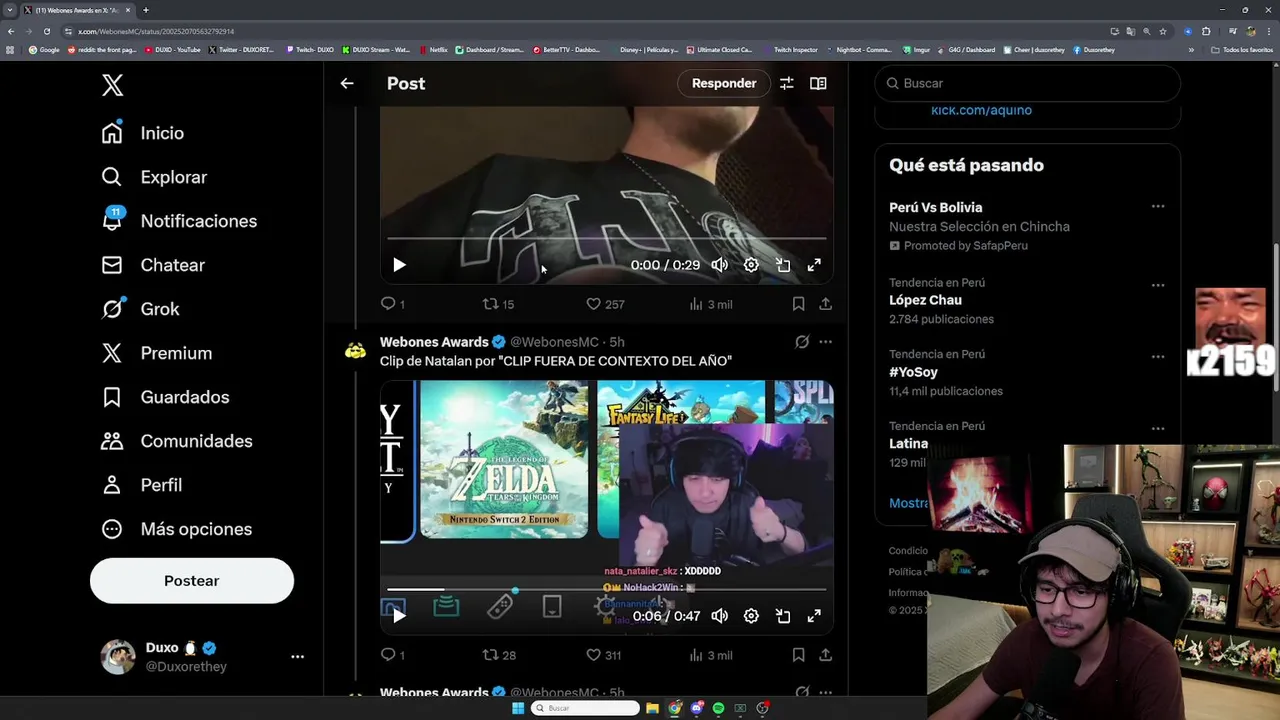The height and width of the screenshot is (720, 1280).
Task: Like the post with 311 likes
Action: point(604,655)
